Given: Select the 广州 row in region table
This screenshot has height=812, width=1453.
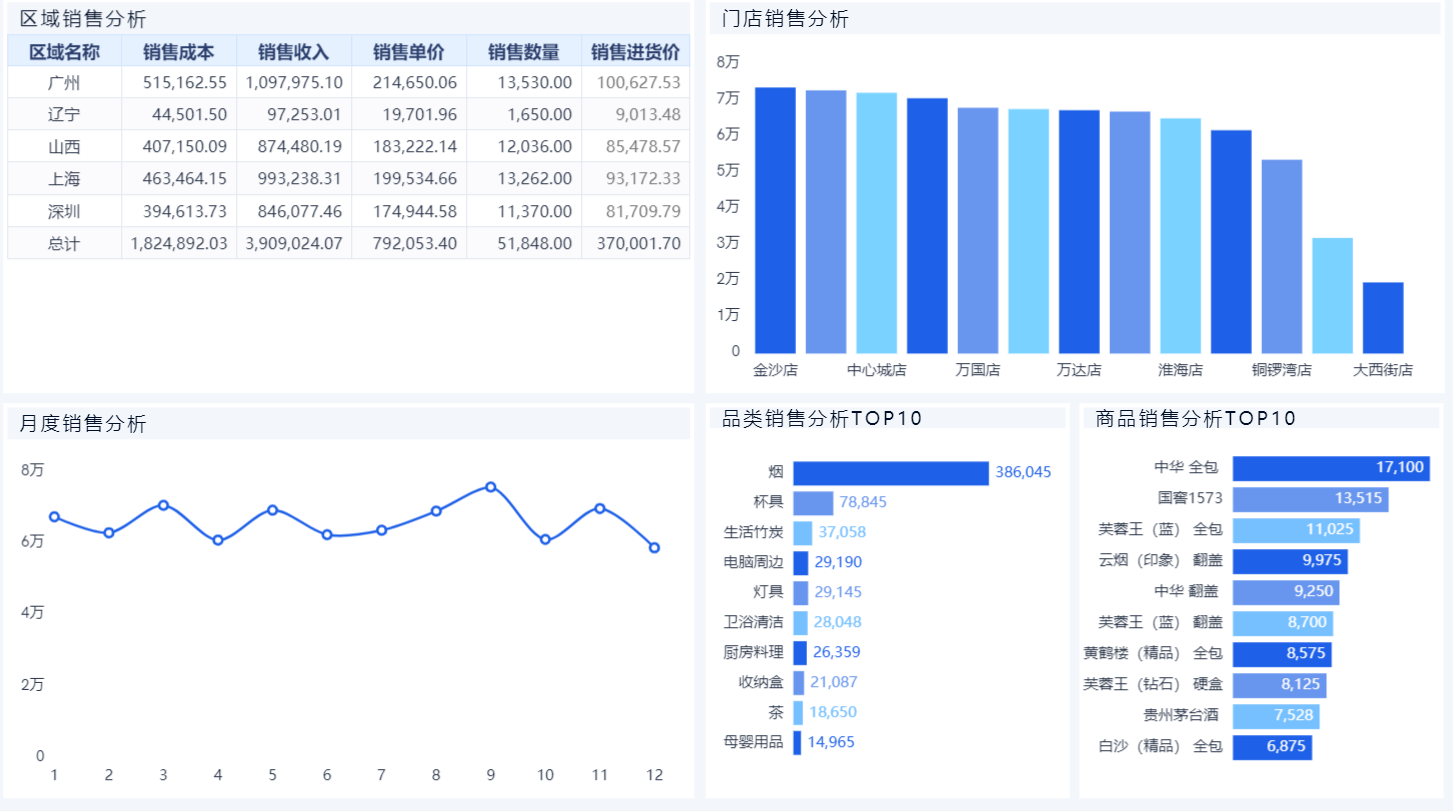Looking at the screenshot, I should pyautogui.click(x=64, y=83).
